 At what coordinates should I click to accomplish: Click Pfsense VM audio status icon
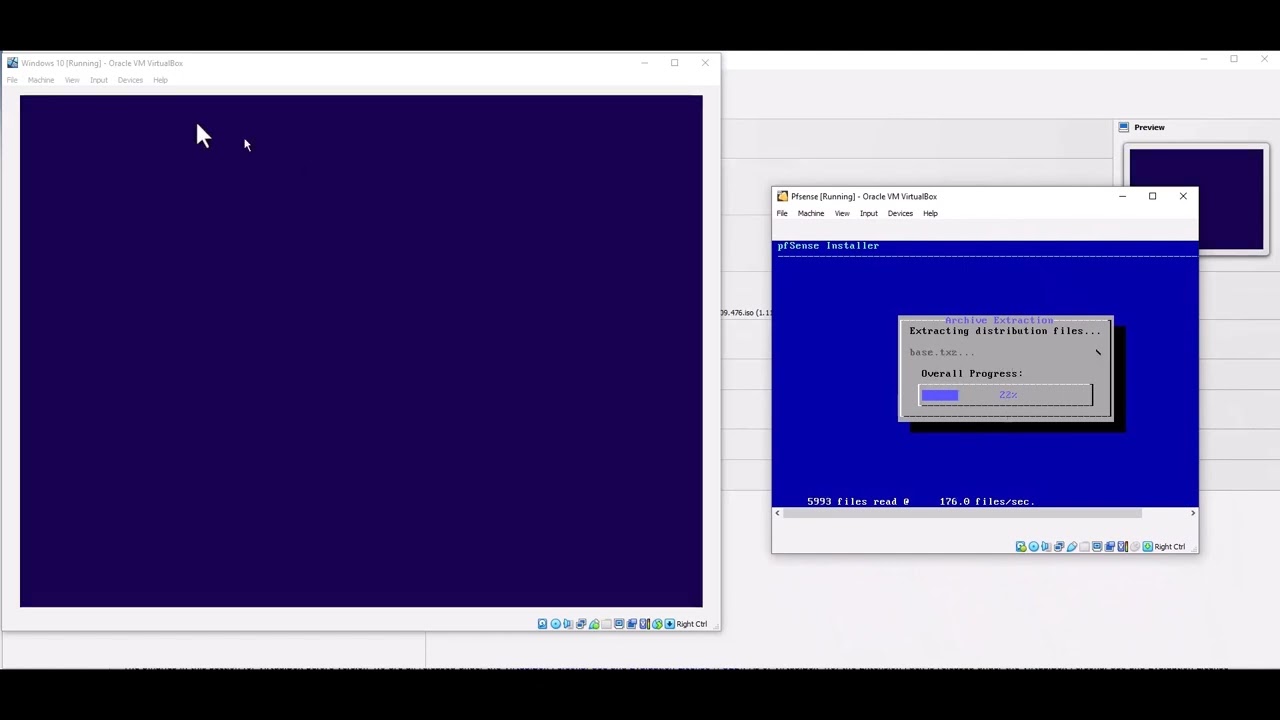1046,546
